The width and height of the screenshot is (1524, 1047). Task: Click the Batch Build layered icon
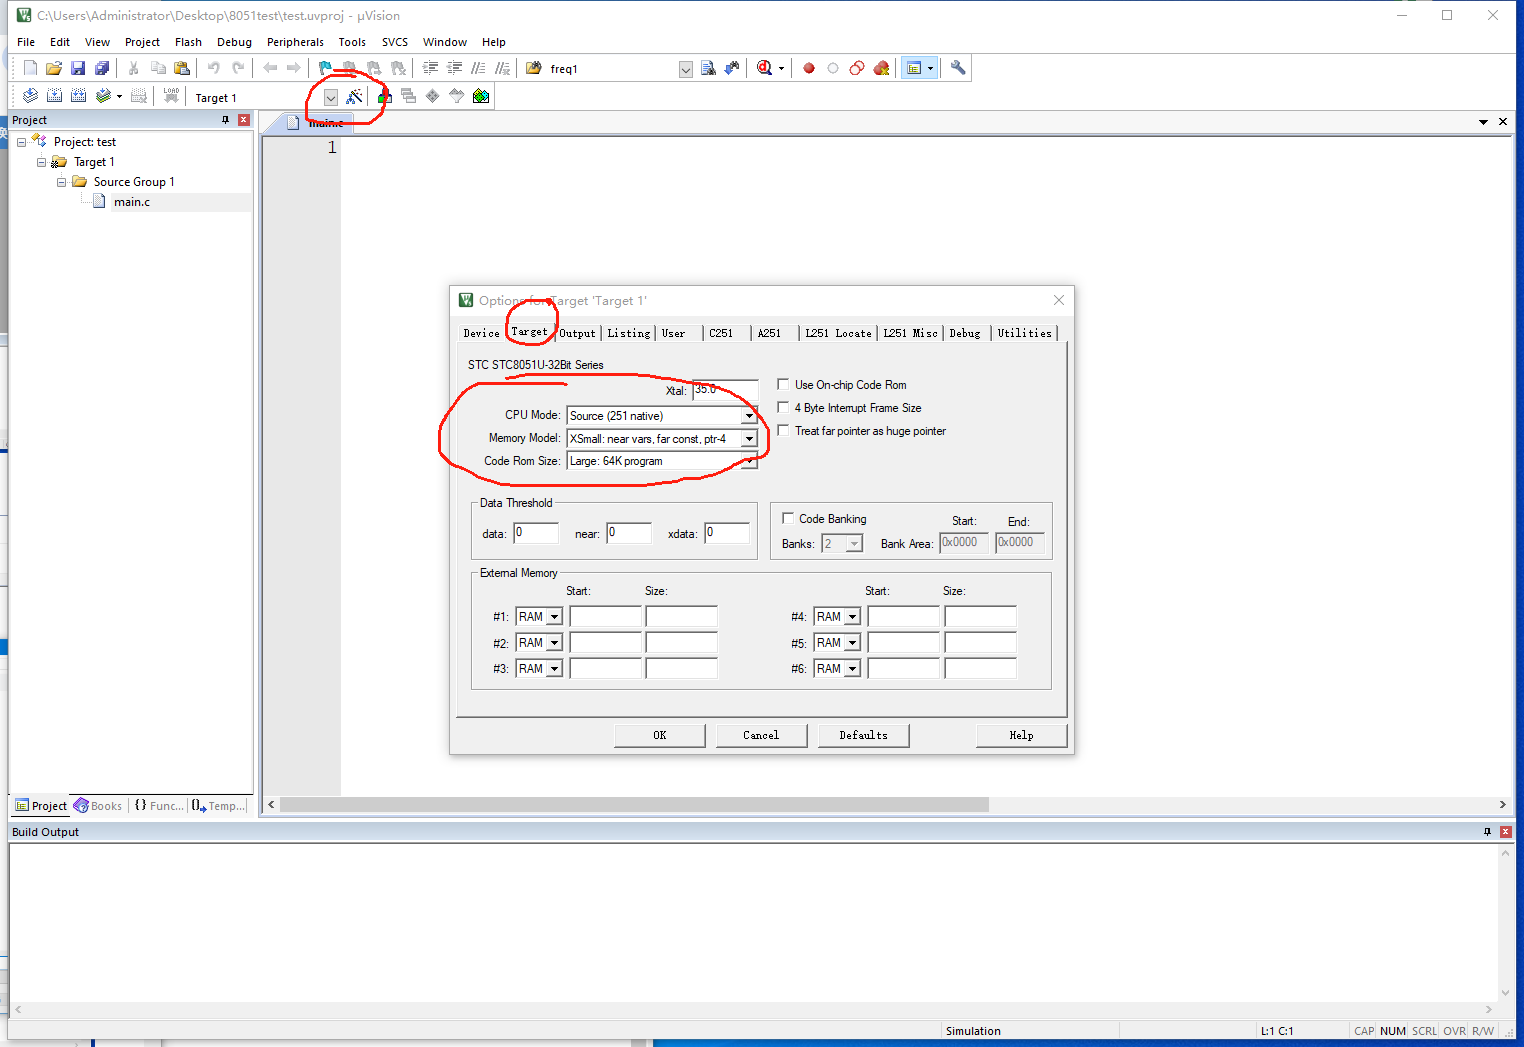pos(103,96)
